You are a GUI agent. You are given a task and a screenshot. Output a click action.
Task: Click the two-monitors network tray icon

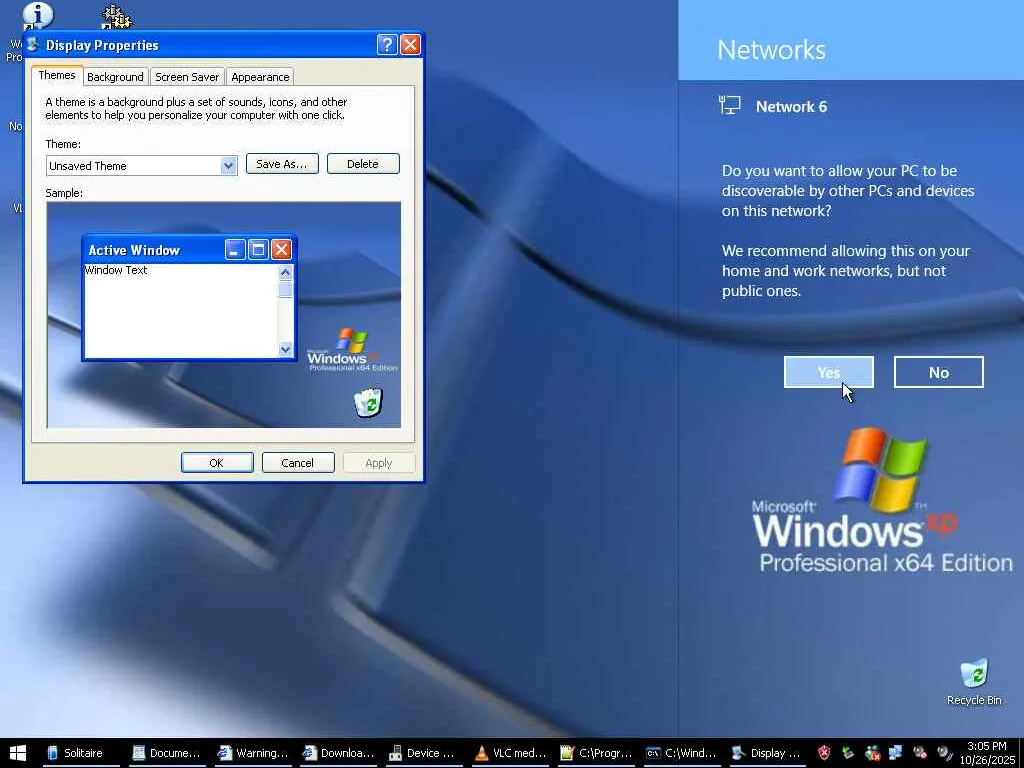(895, 753)
